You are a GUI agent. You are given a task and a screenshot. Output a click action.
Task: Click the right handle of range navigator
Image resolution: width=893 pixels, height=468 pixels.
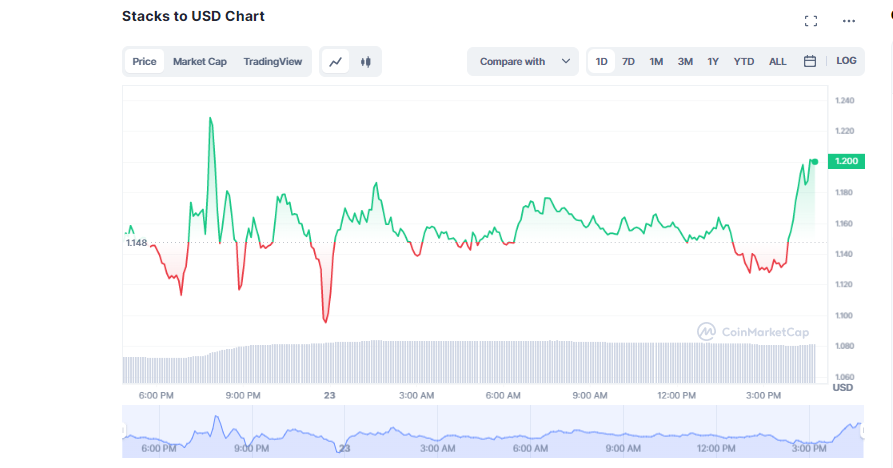pyautogui.click(x=862, y=431)
